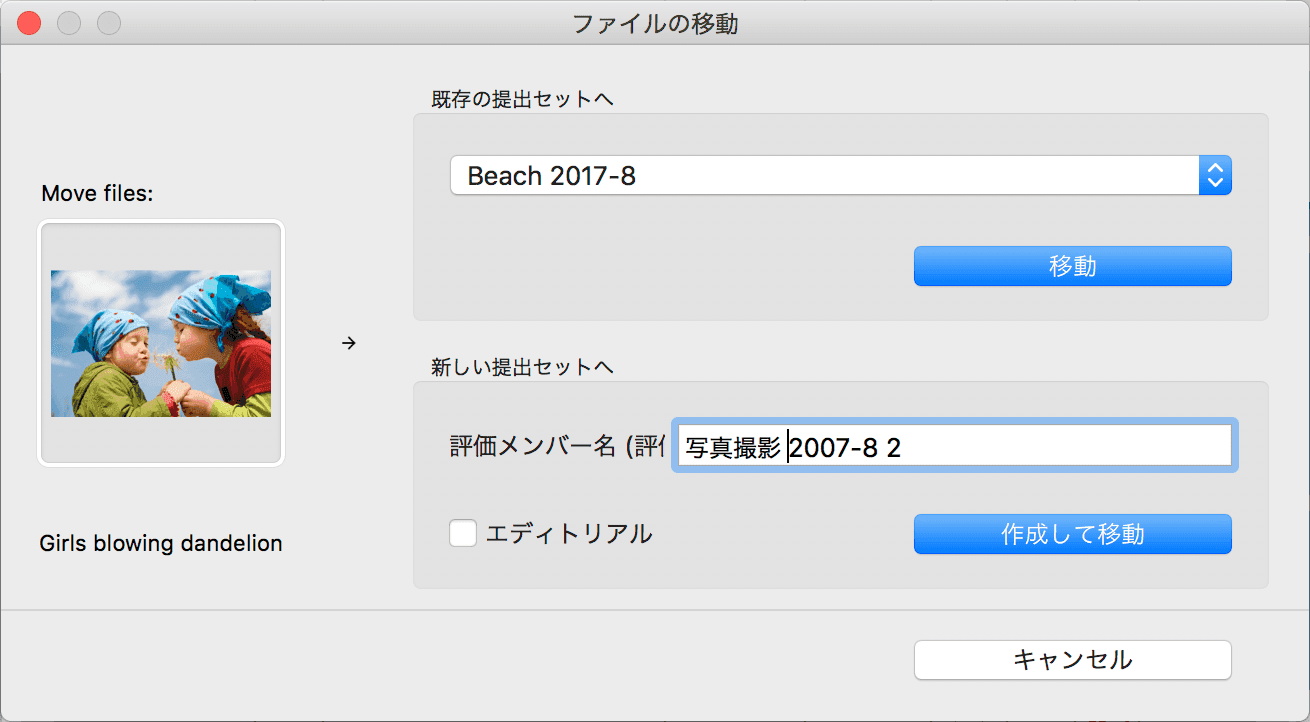Screen dimensions: 1310x722
Task: Click the Move files: label
Action: 98,194
